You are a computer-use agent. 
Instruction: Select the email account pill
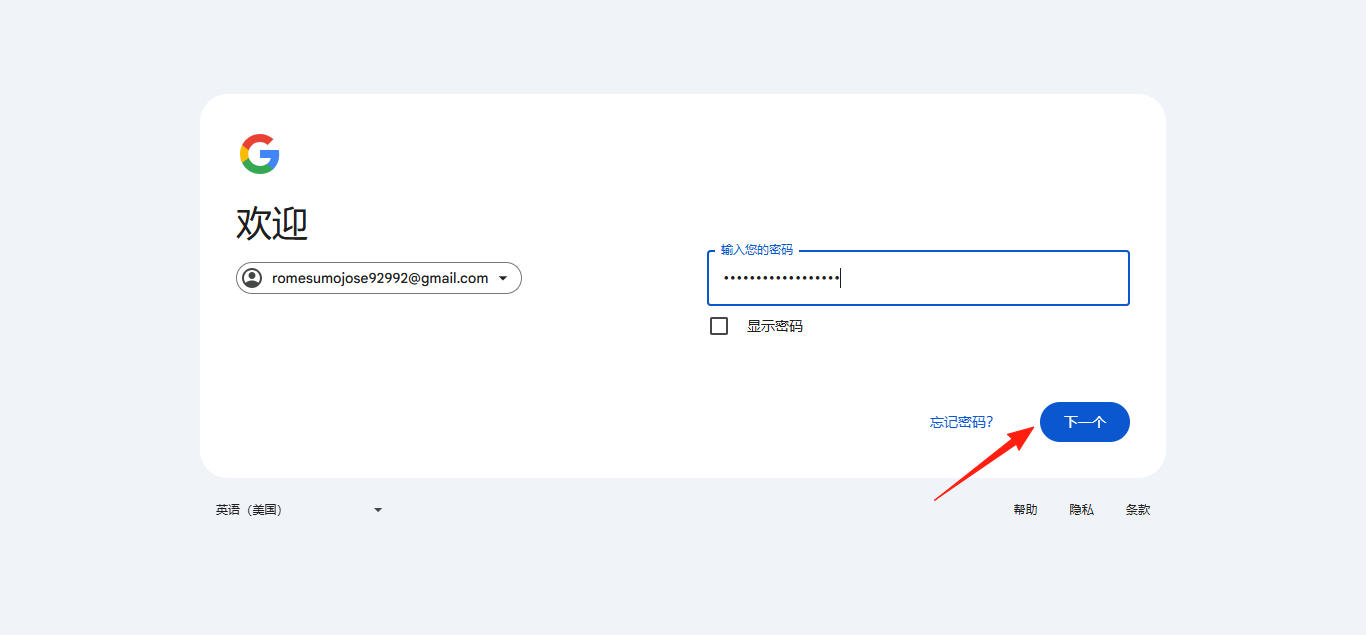pos(378,278)
